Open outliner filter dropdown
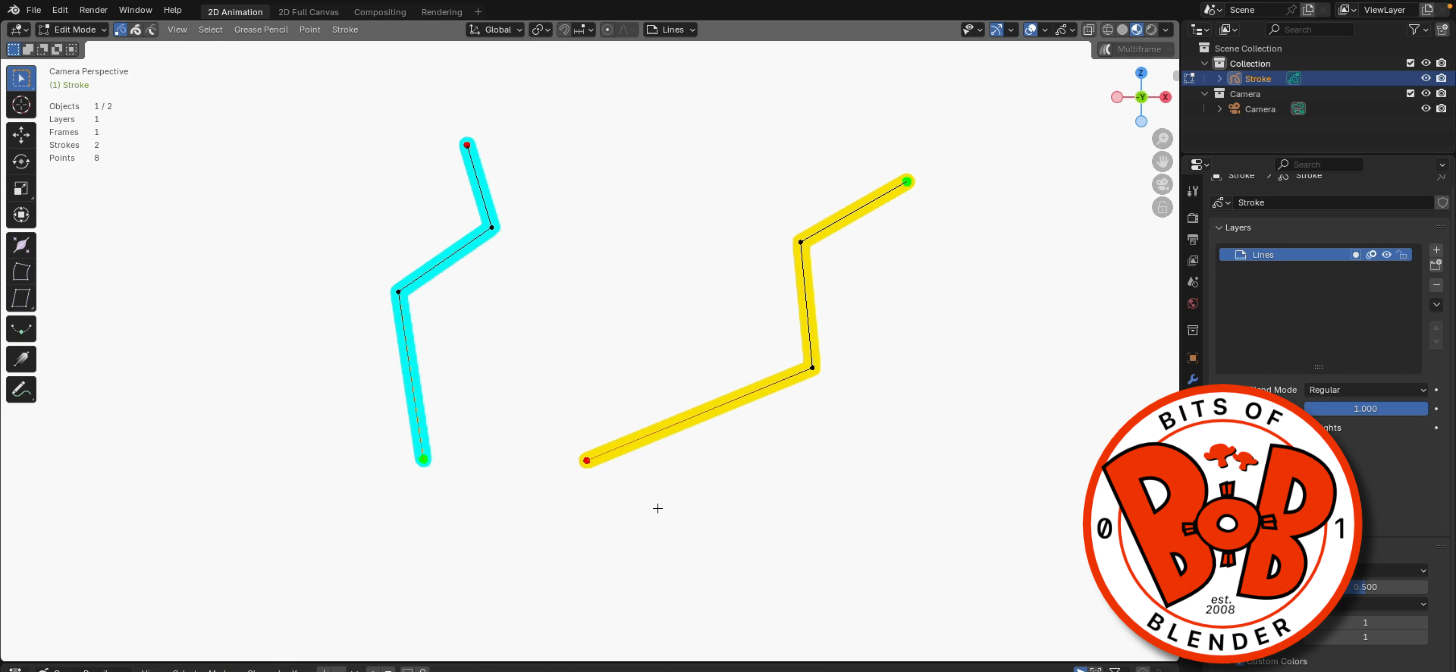The width and height of the screenshot is (1456, 672). coord(1417,30)
